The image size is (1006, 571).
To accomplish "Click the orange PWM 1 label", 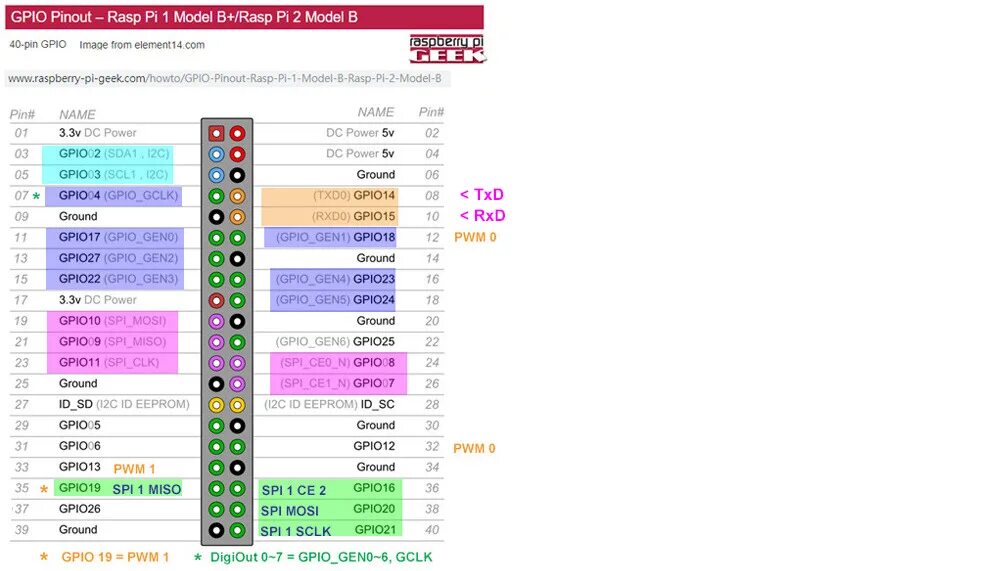I will 134,469.
